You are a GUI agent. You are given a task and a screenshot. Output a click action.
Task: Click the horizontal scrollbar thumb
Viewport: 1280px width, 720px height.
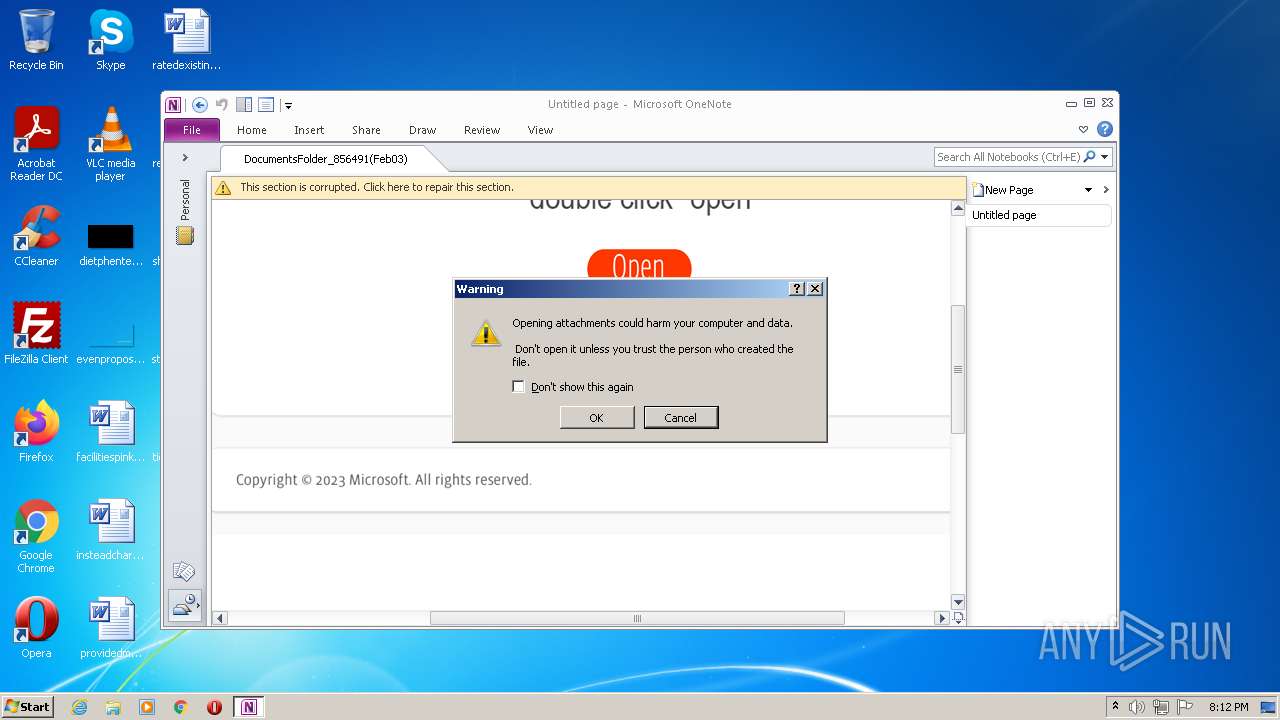pos(637,618)
